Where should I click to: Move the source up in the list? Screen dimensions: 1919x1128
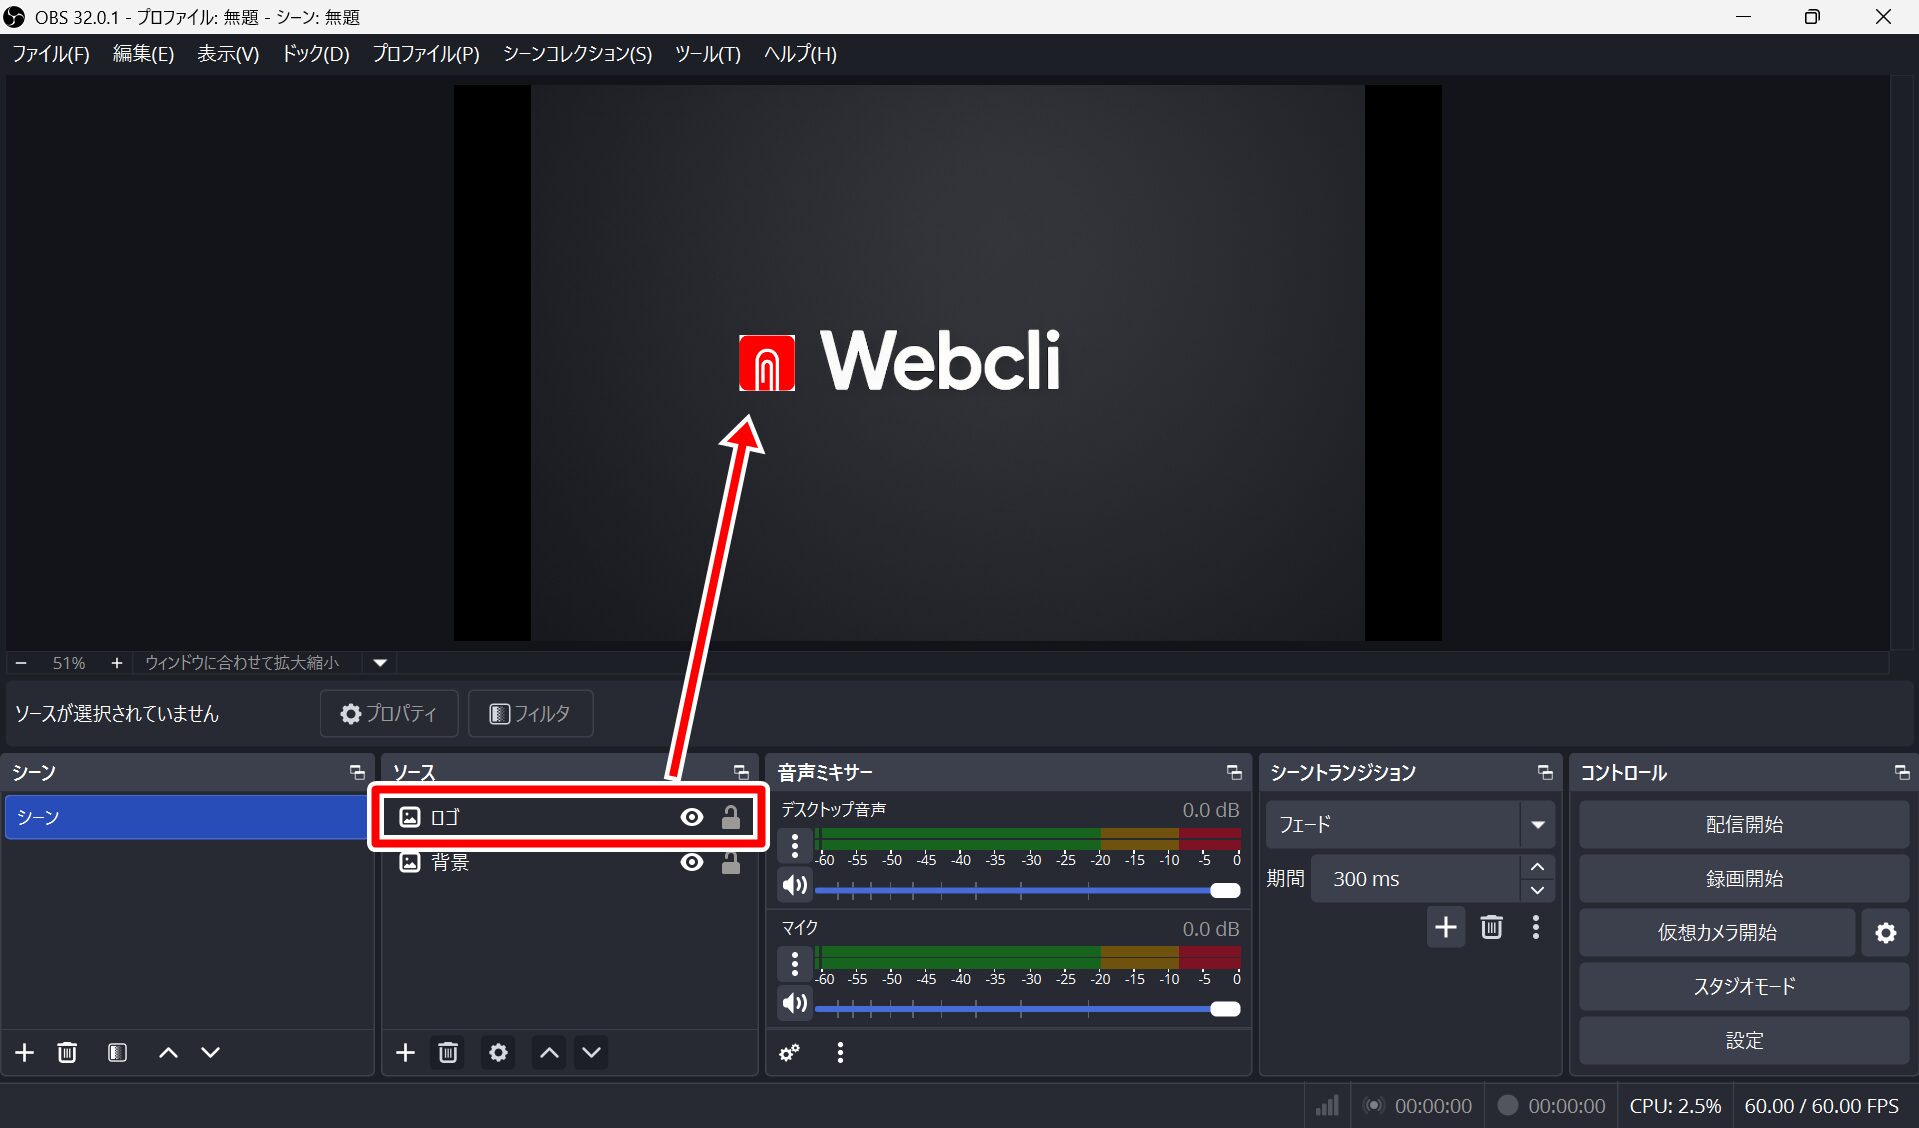coord(549,1052)
